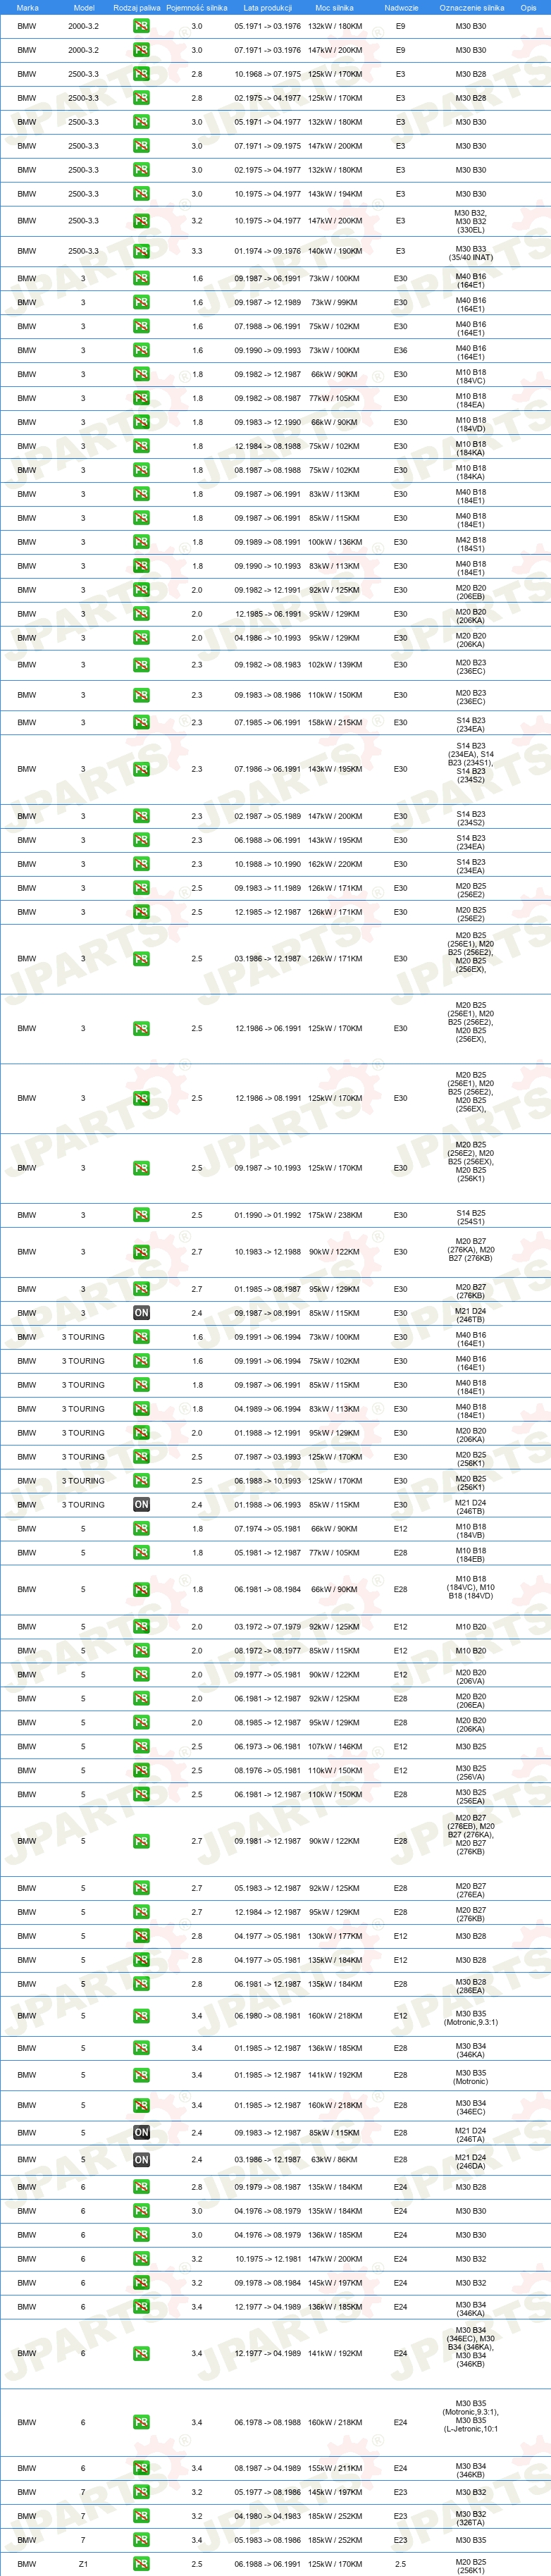Click petrol icon for 2000-3.2 132kW / 180KM row
The image size is (551, 2576).
click(x=141, y=26)
